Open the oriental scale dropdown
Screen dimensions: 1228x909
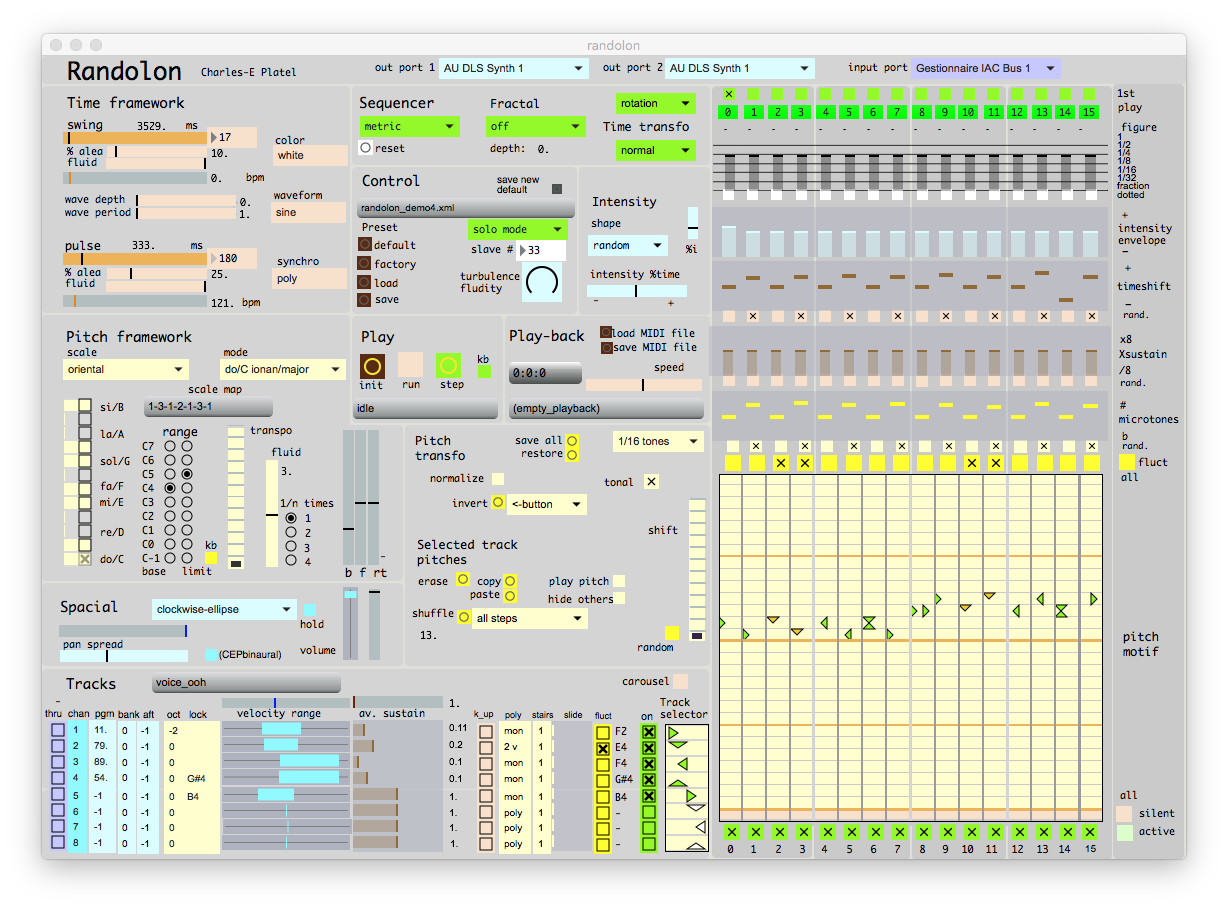pyautogui.click(x=126, y=369)
